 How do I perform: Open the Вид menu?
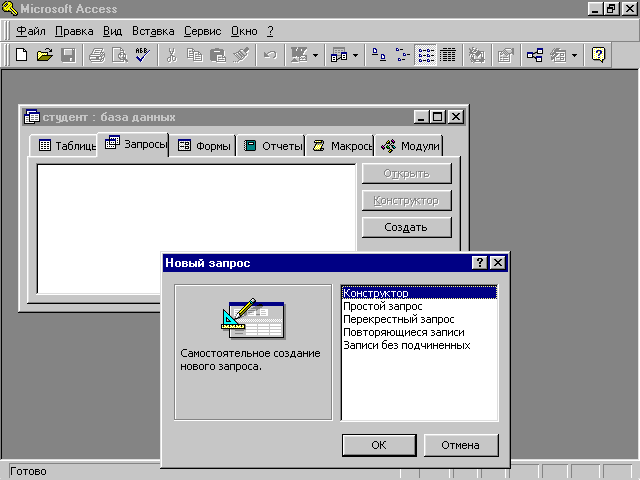[x=112, y=31]
